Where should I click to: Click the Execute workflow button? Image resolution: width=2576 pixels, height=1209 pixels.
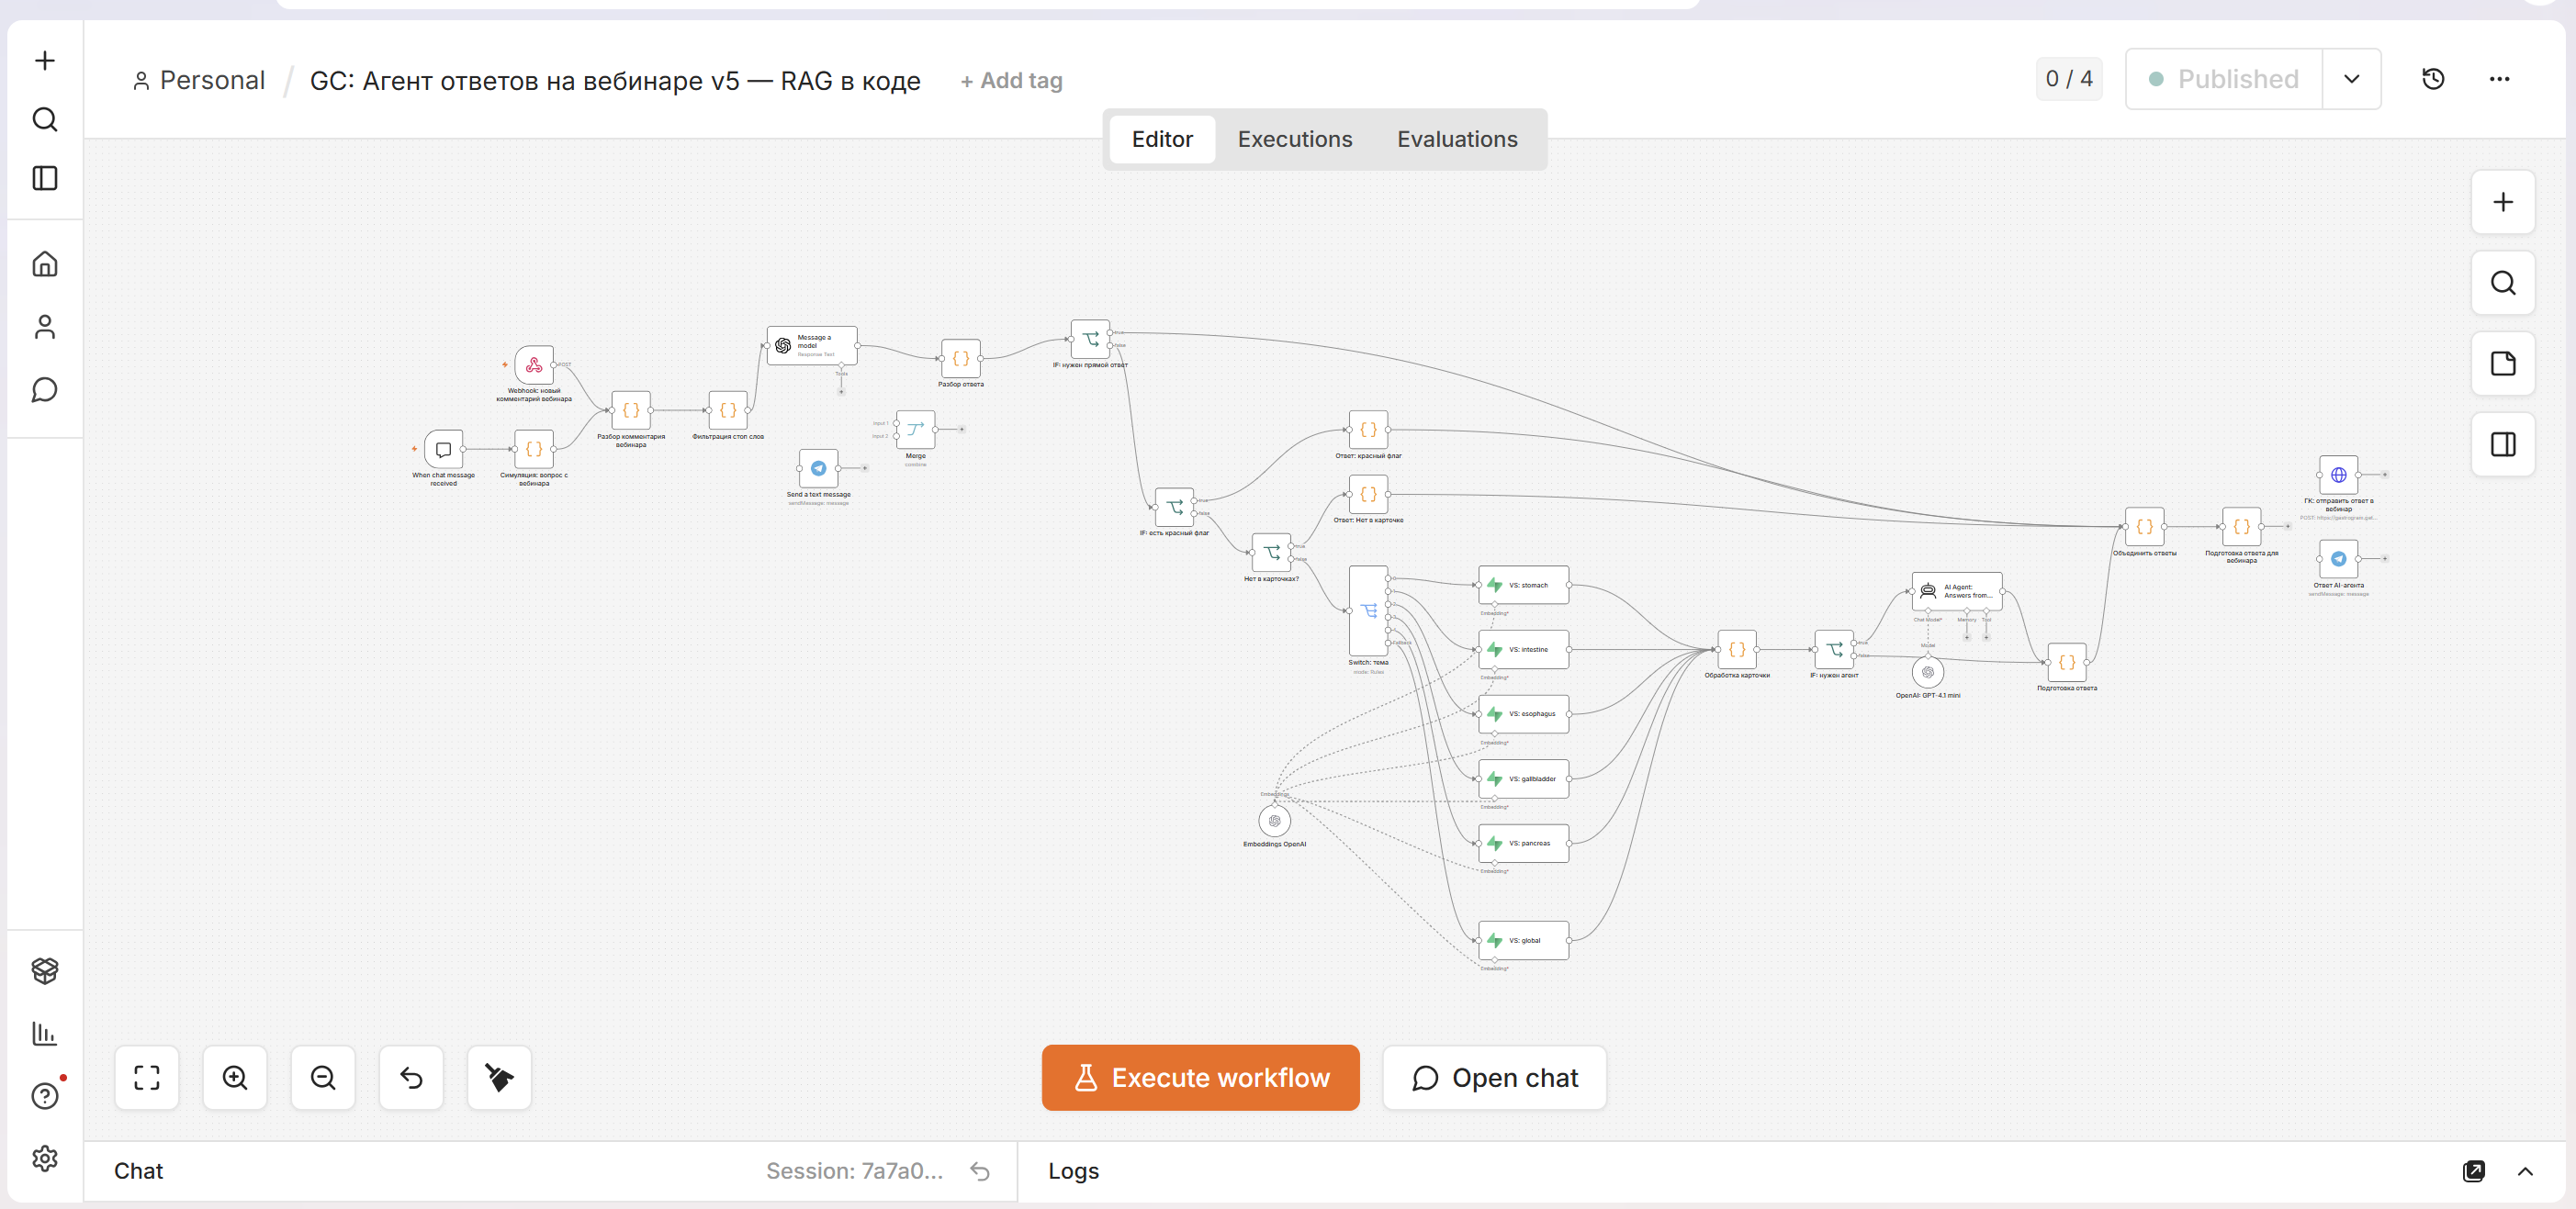1200,1077
